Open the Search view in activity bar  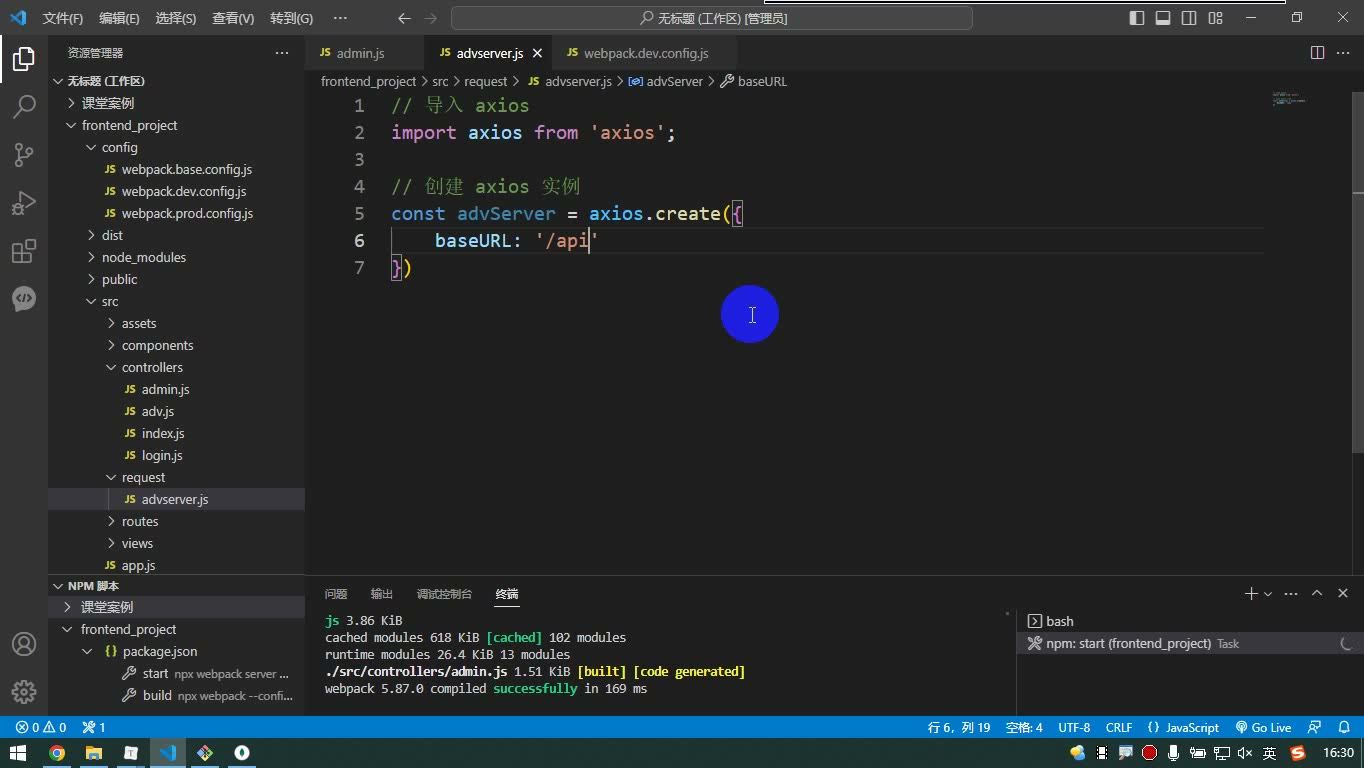(24, 106)
